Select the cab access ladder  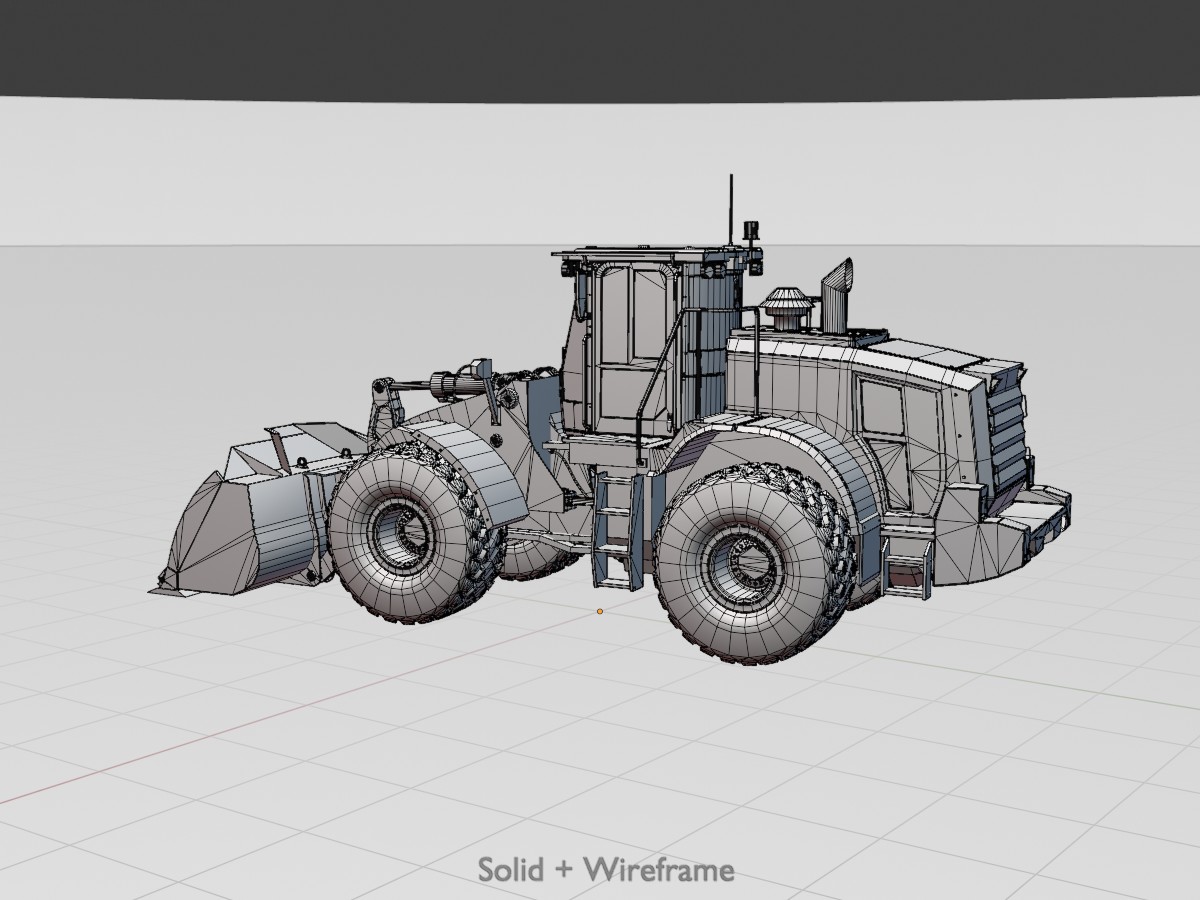(x=617, y=530)
